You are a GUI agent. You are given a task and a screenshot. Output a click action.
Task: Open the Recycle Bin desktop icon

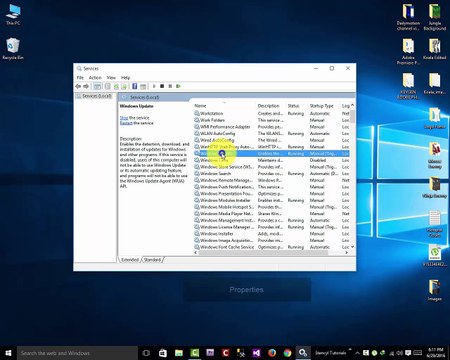[x=13, y=49]
